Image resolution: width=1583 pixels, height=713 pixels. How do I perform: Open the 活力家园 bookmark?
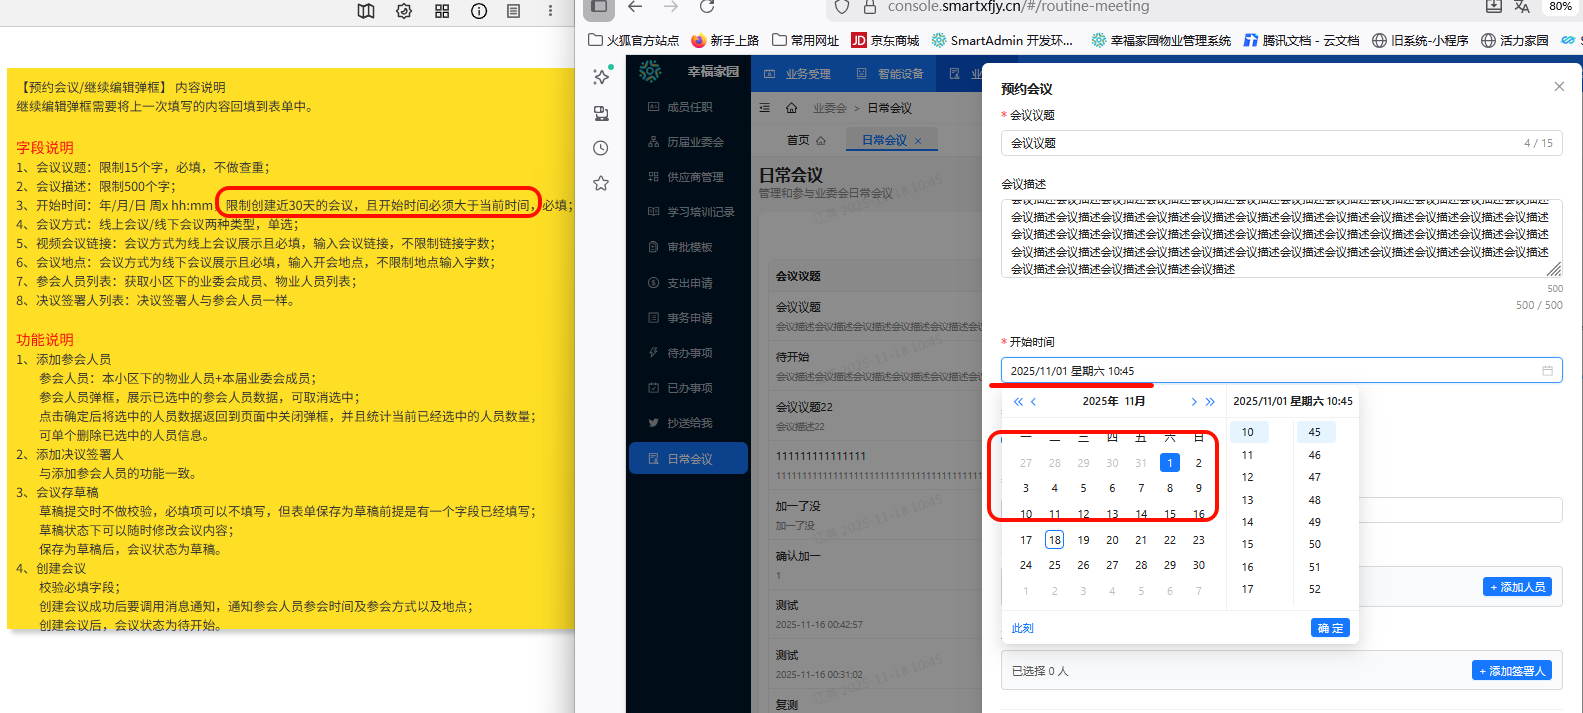coord(1515,41)
